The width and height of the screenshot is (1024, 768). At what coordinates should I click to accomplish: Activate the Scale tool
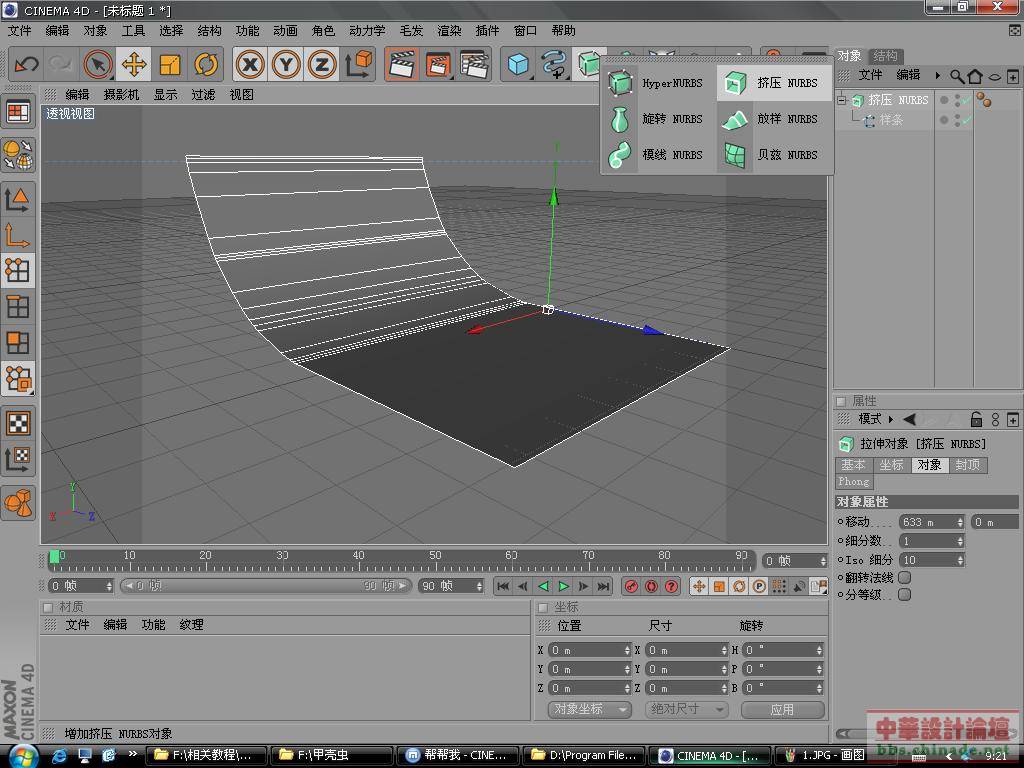click(x=170, y=65)
